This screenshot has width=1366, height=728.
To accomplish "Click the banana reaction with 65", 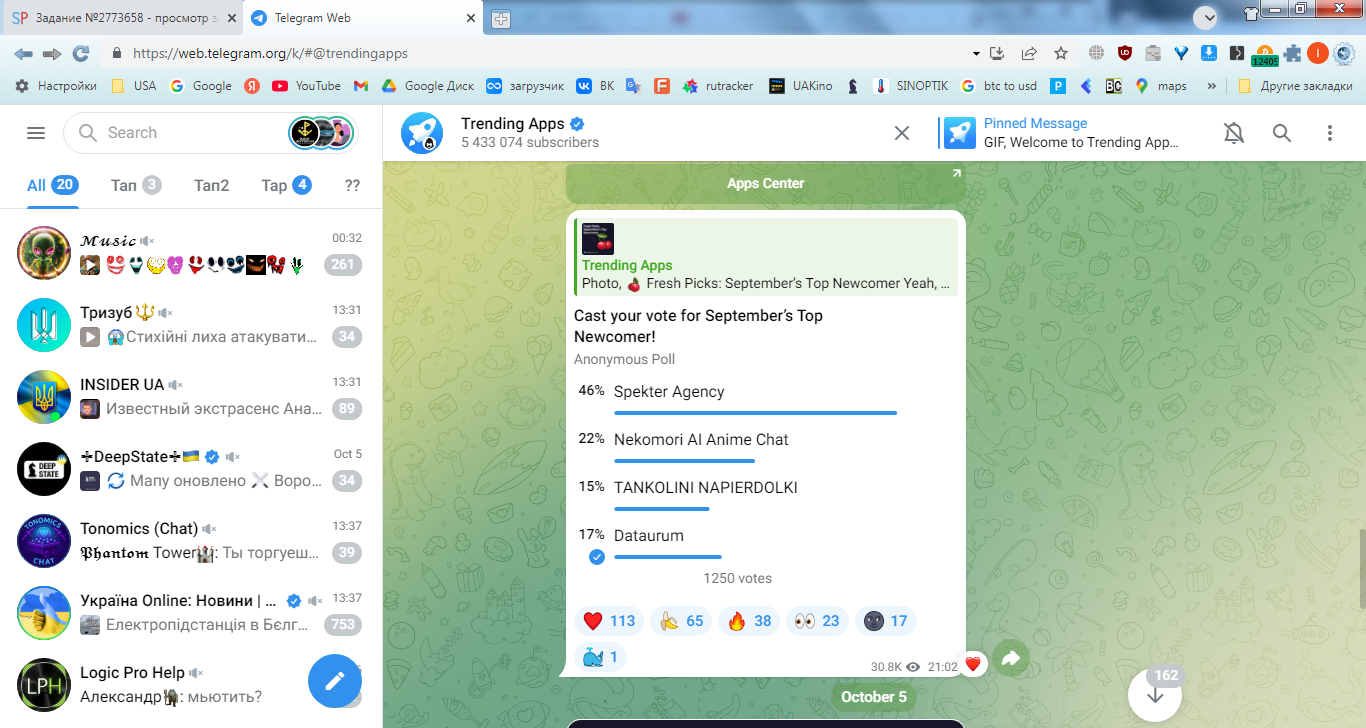I will (681, 621).
